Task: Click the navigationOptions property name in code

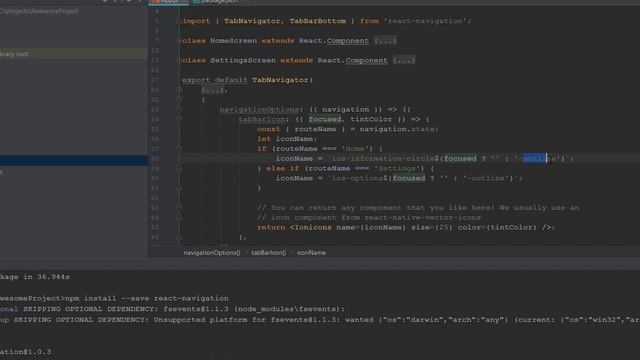Action: (x=259, y=109)
